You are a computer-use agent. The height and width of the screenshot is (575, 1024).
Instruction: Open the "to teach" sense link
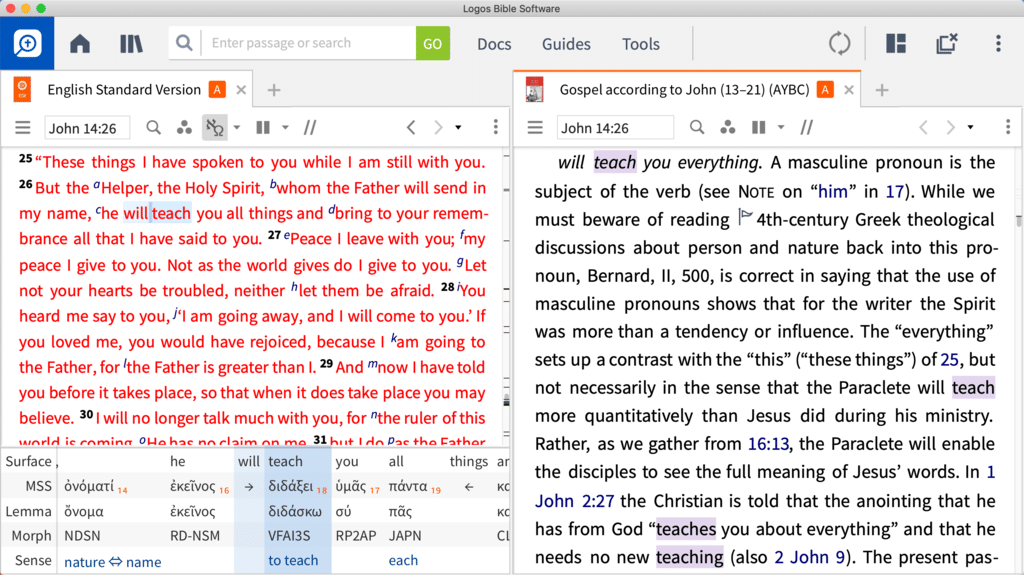click(293, 561)
